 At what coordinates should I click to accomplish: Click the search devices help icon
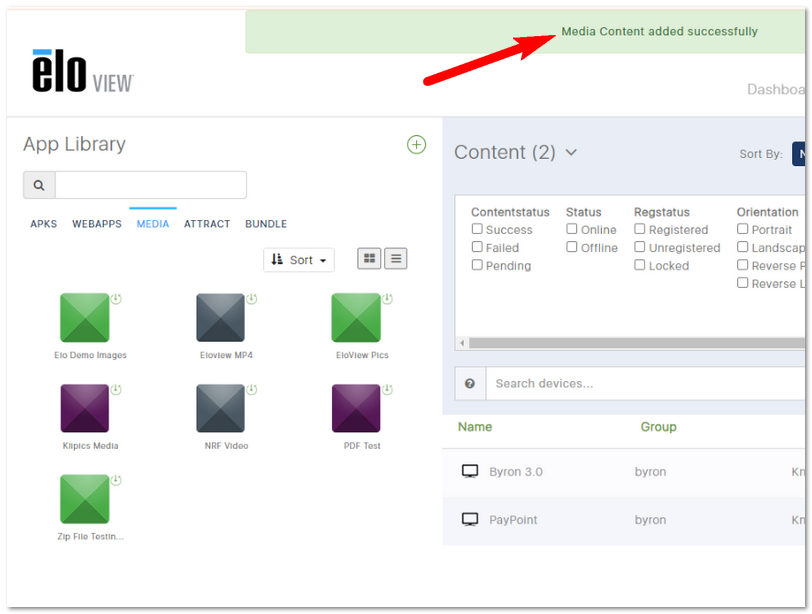pos(470,384)
